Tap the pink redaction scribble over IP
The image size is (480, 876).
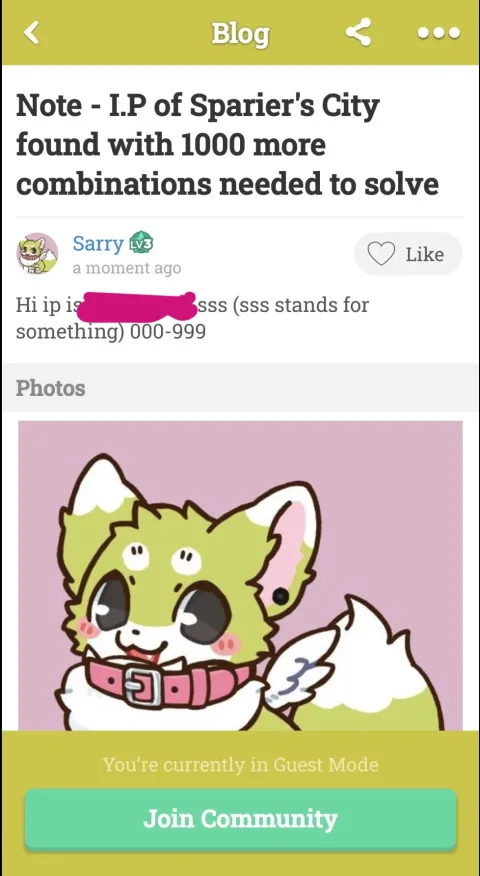(x=140, y=305)
